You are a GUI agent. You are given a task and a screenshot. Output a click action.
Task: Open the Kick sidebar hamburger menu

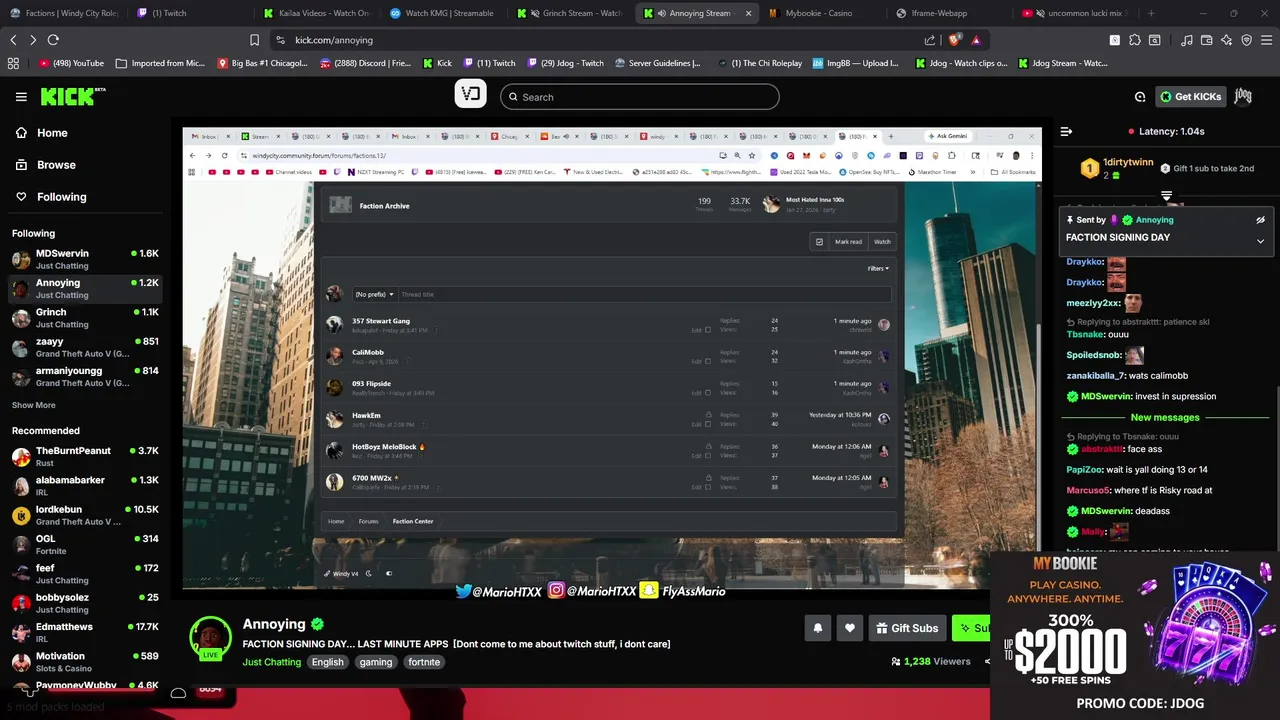[x=21, y=97]
